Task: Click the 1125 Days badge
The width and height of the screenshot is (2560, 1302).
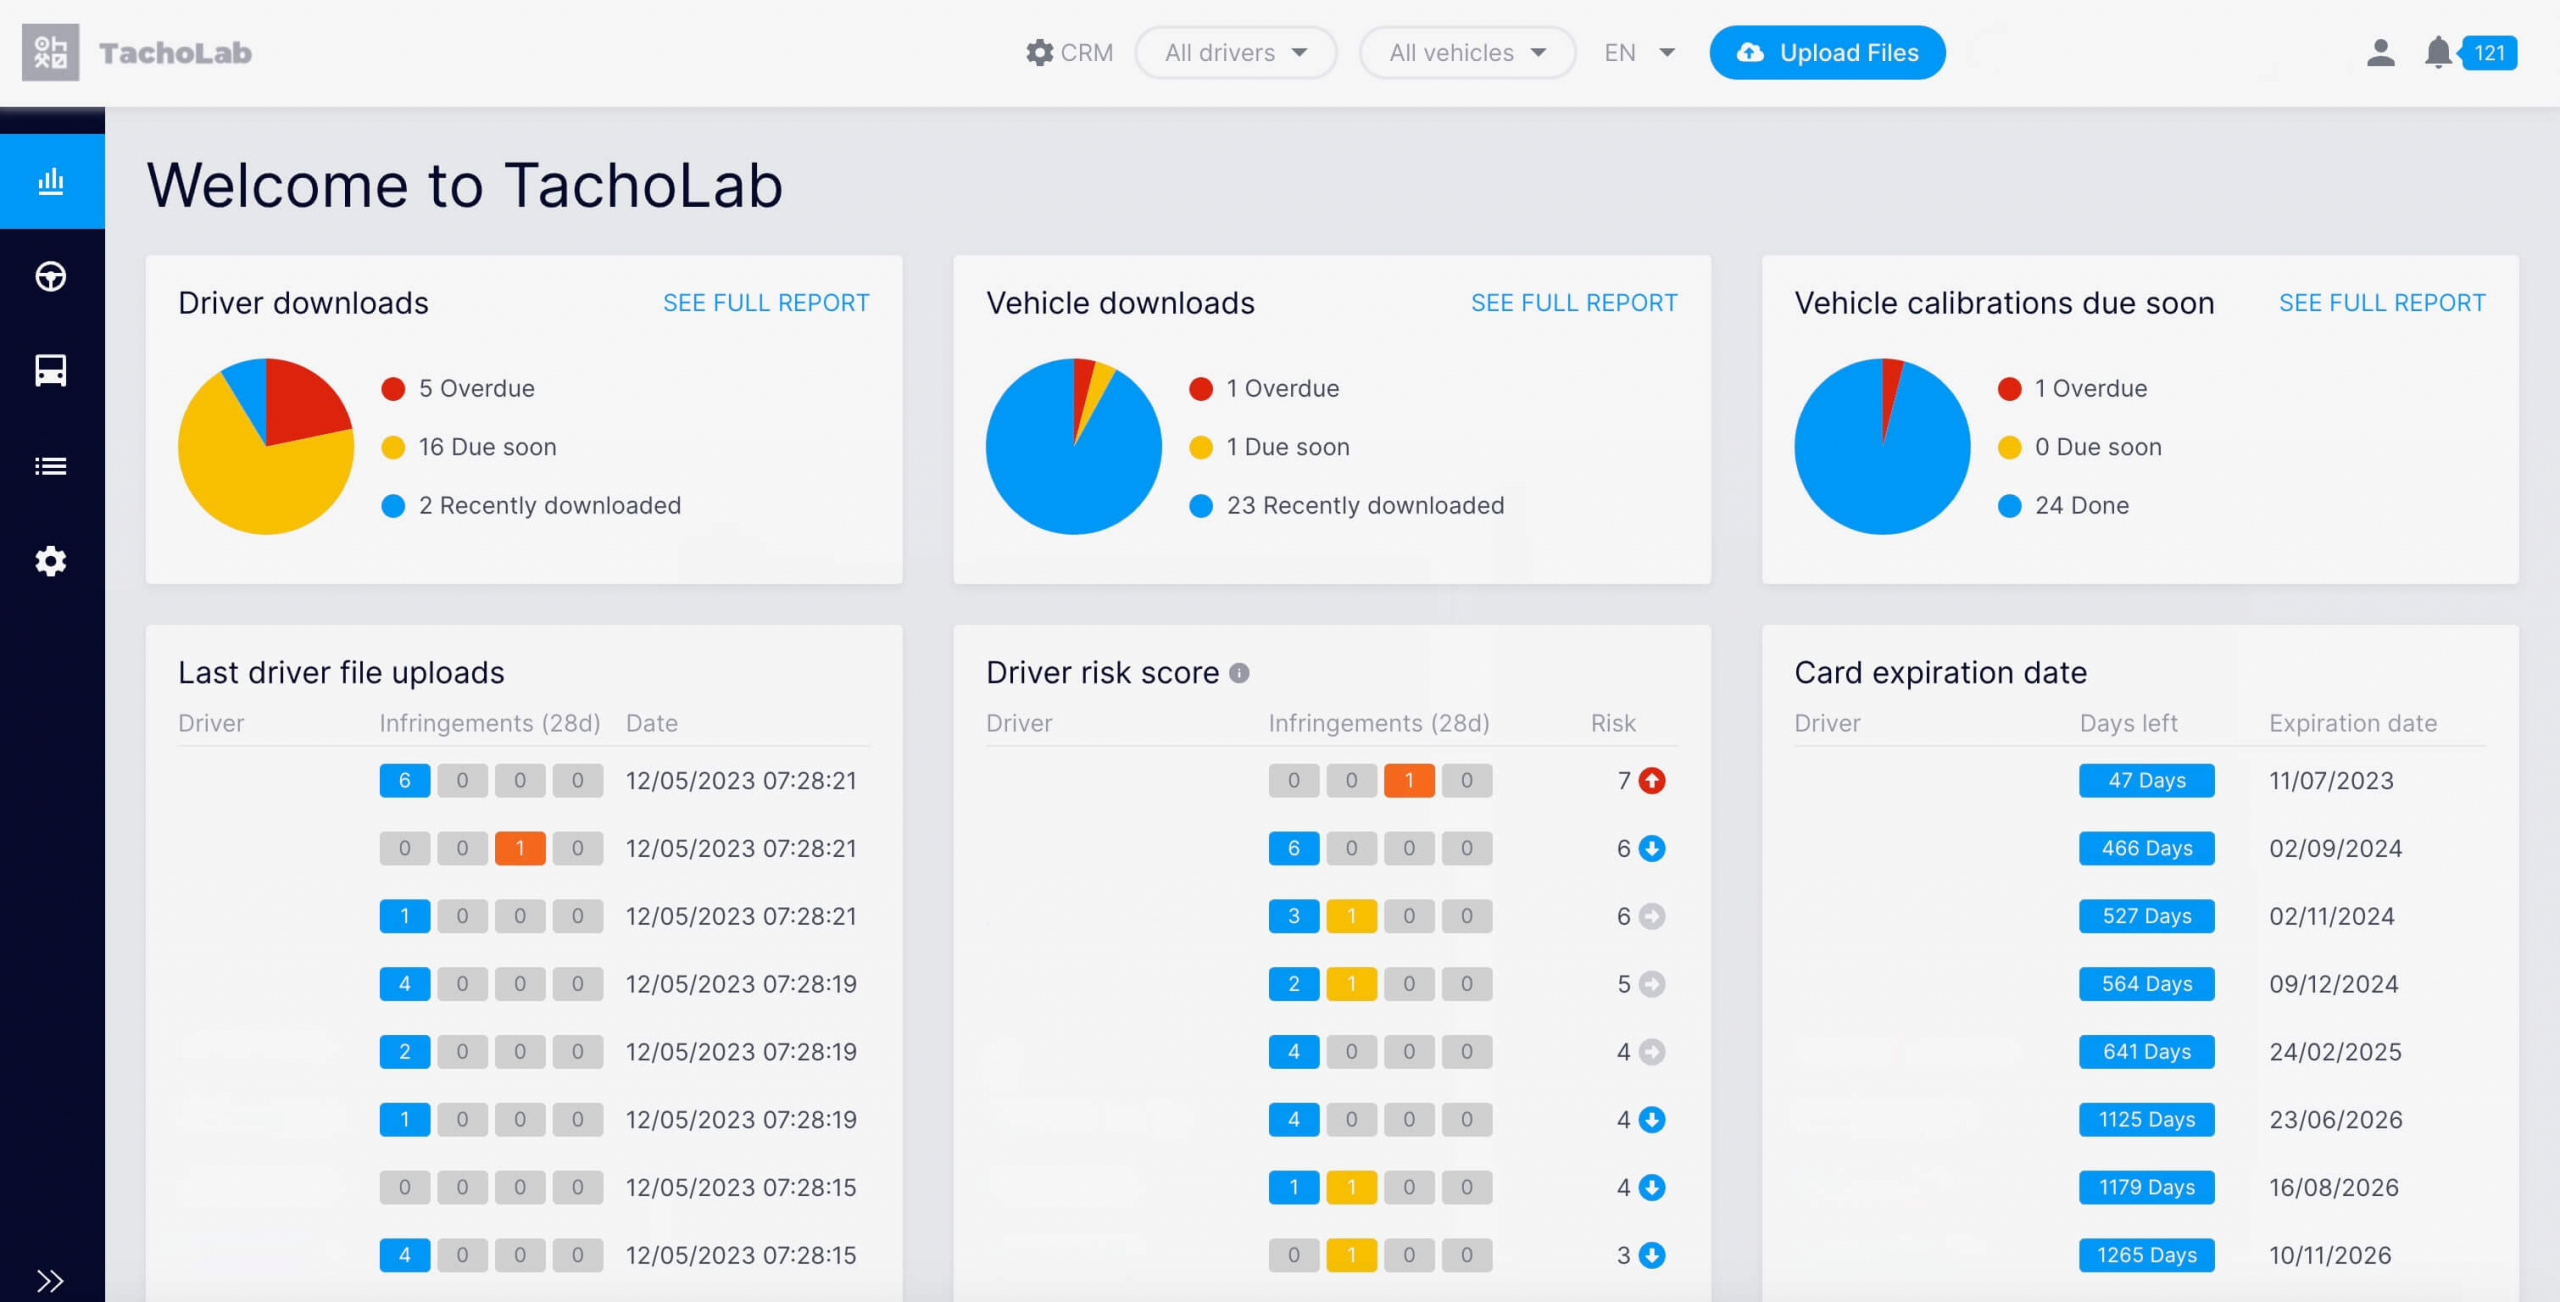Action: click(2146, 1119)
